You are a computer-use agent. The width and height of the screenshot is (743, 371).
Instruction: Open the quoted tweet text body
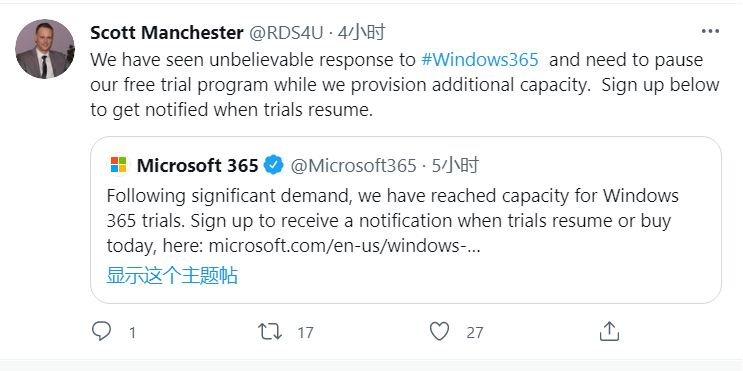393,221
